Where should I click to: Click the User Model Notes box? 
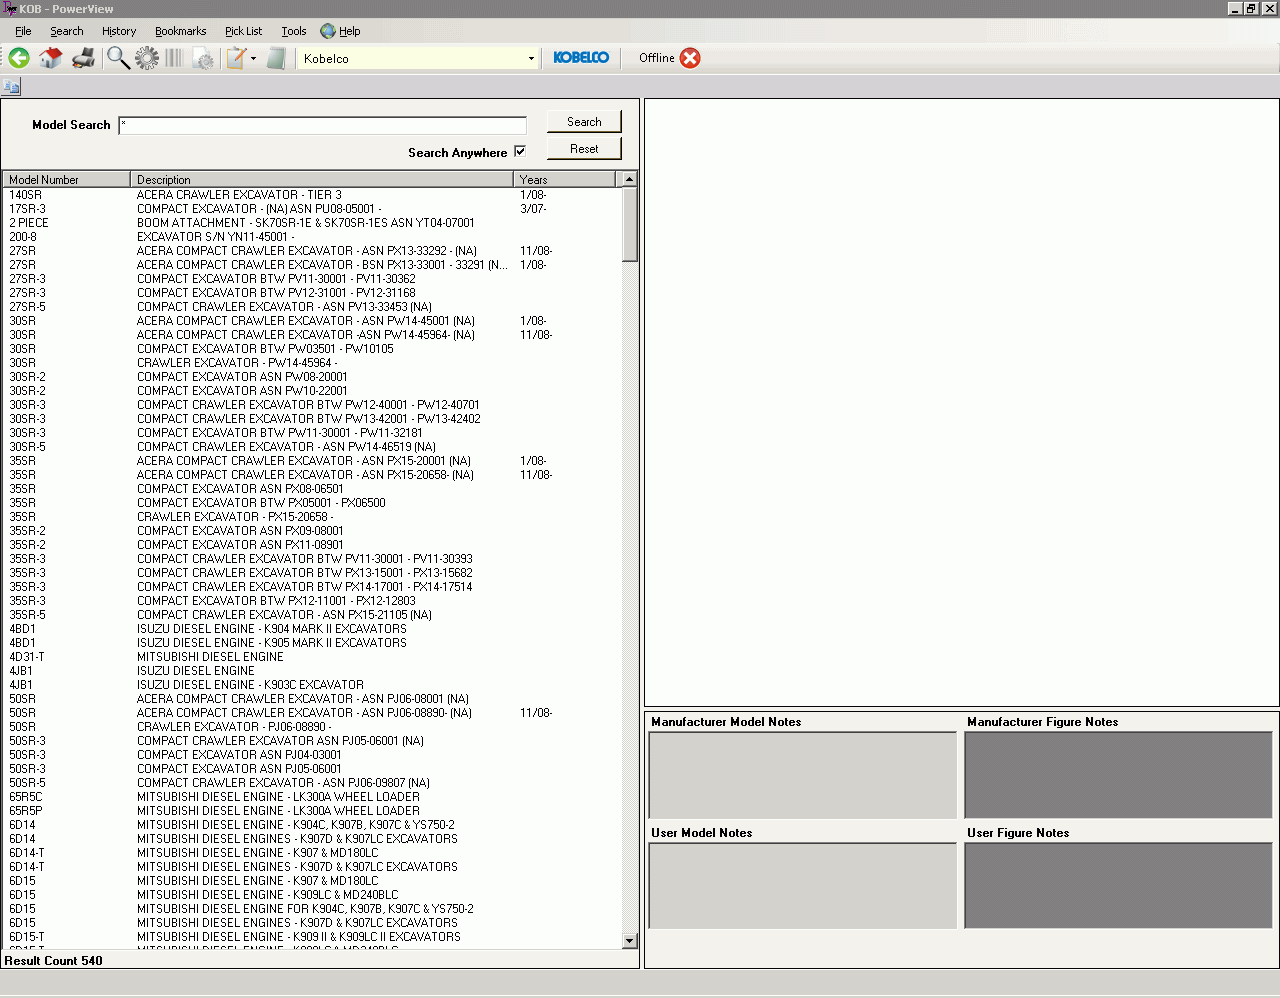[802, 886]
